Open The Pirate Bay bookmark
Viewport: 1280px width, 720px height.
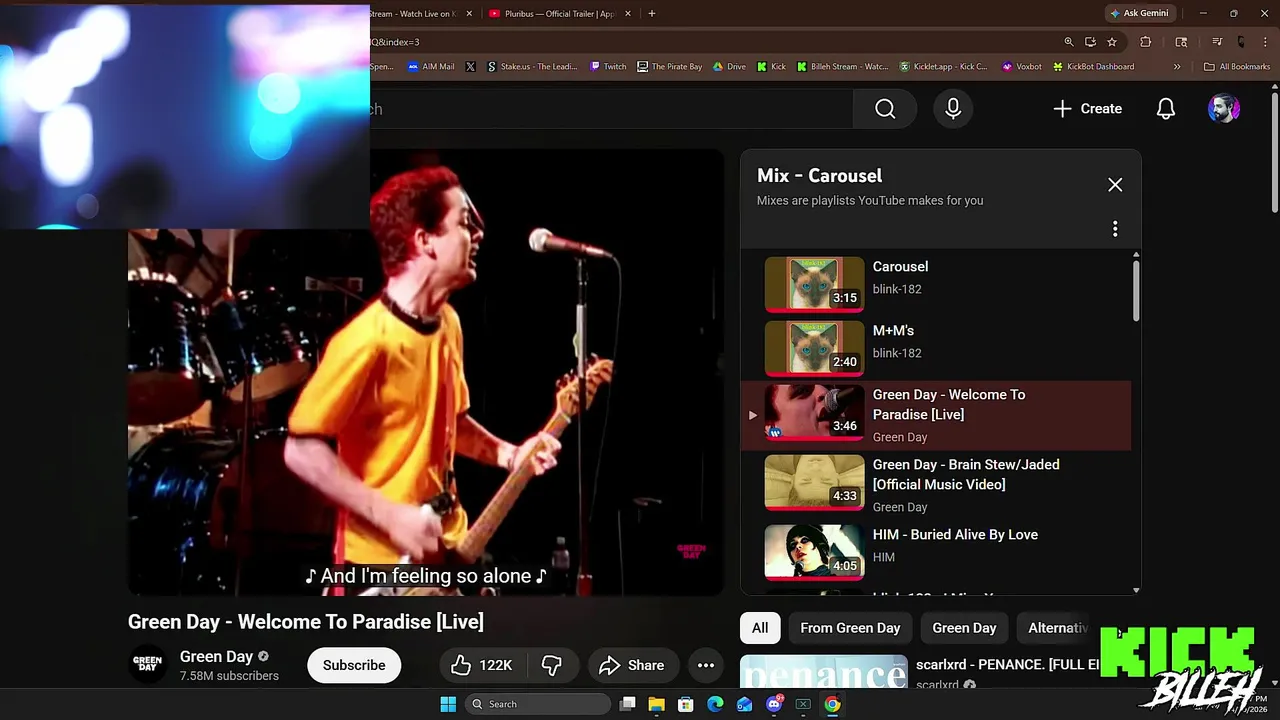(670, 67)
